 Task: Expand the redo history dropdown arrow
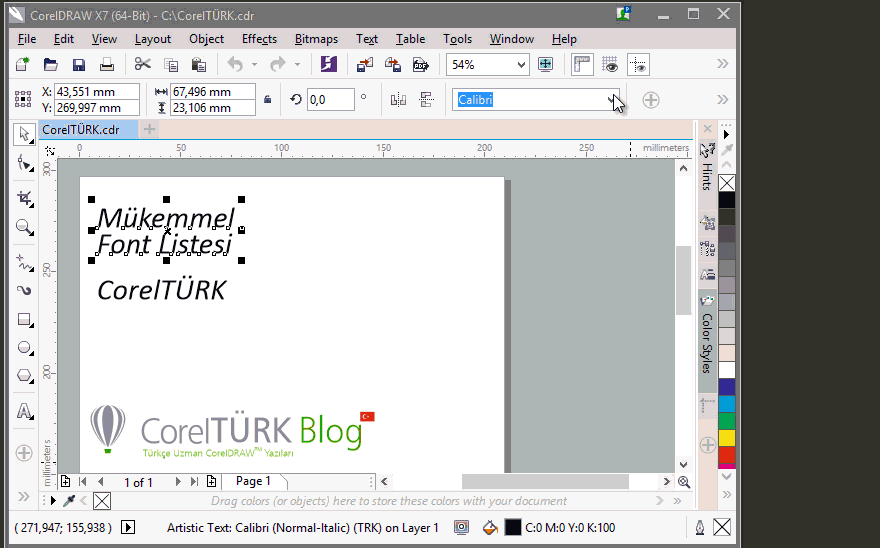(297, 65)
